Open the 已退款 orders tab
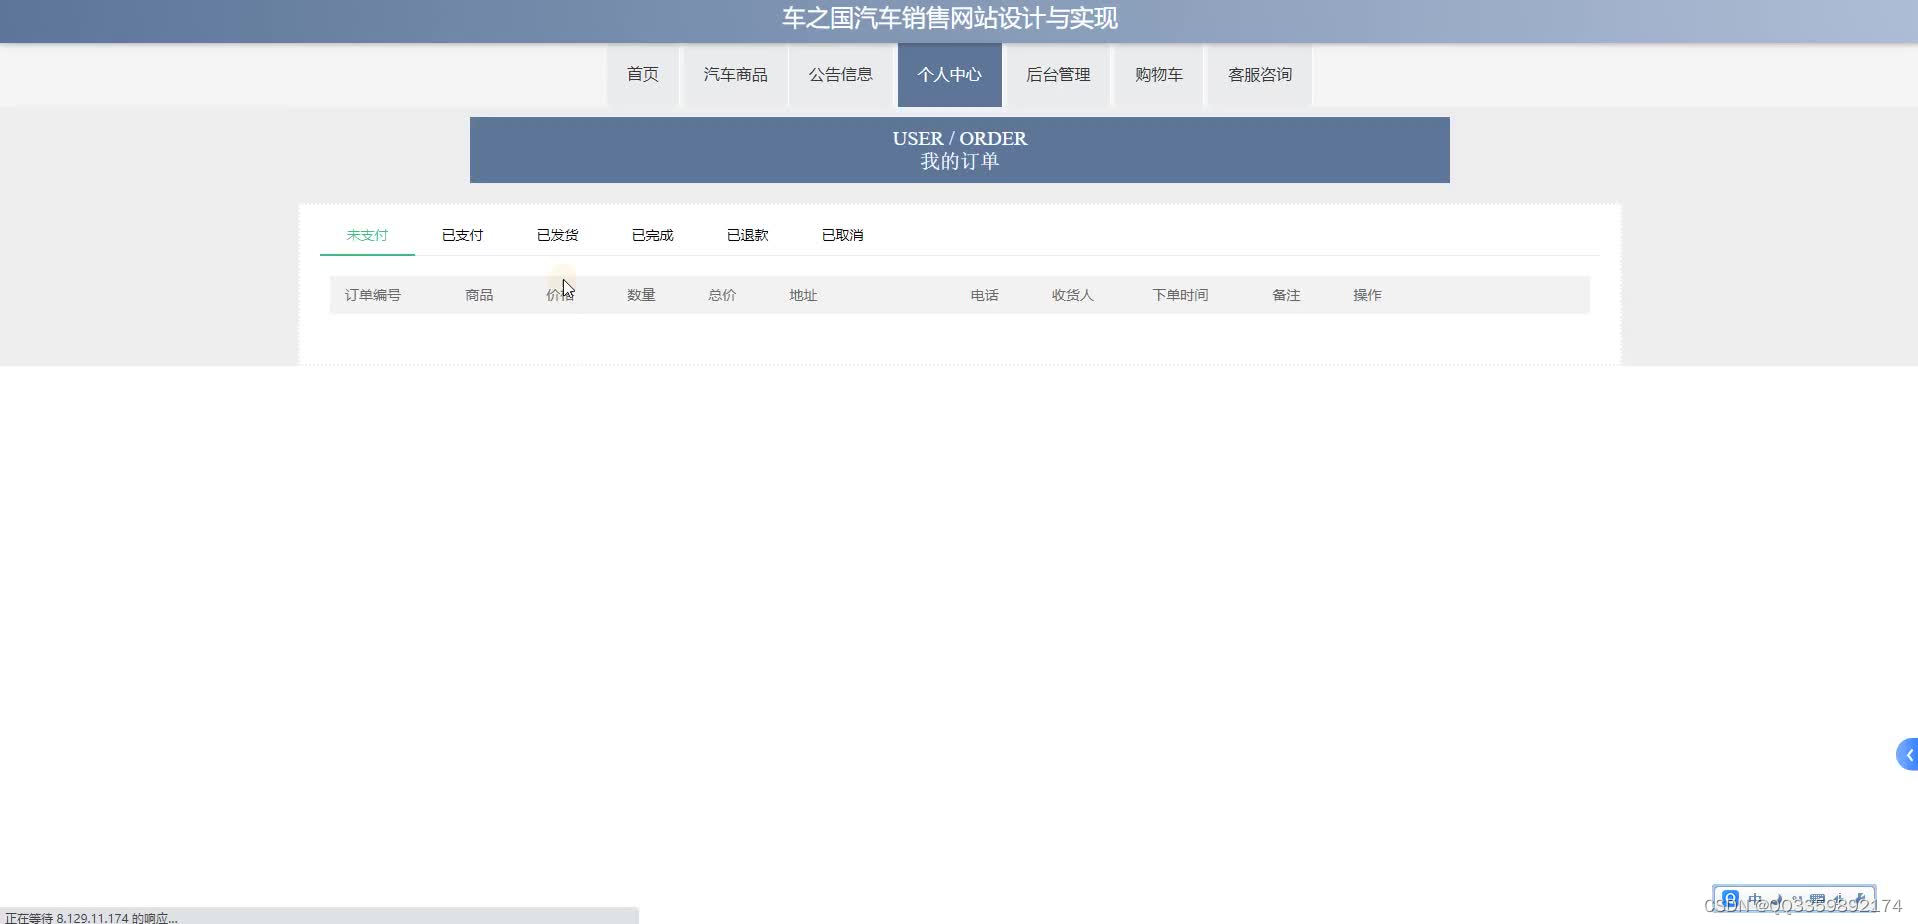The height and width of the screenshot is (924, 1918). pyautogui.click(x=747, y=235)
